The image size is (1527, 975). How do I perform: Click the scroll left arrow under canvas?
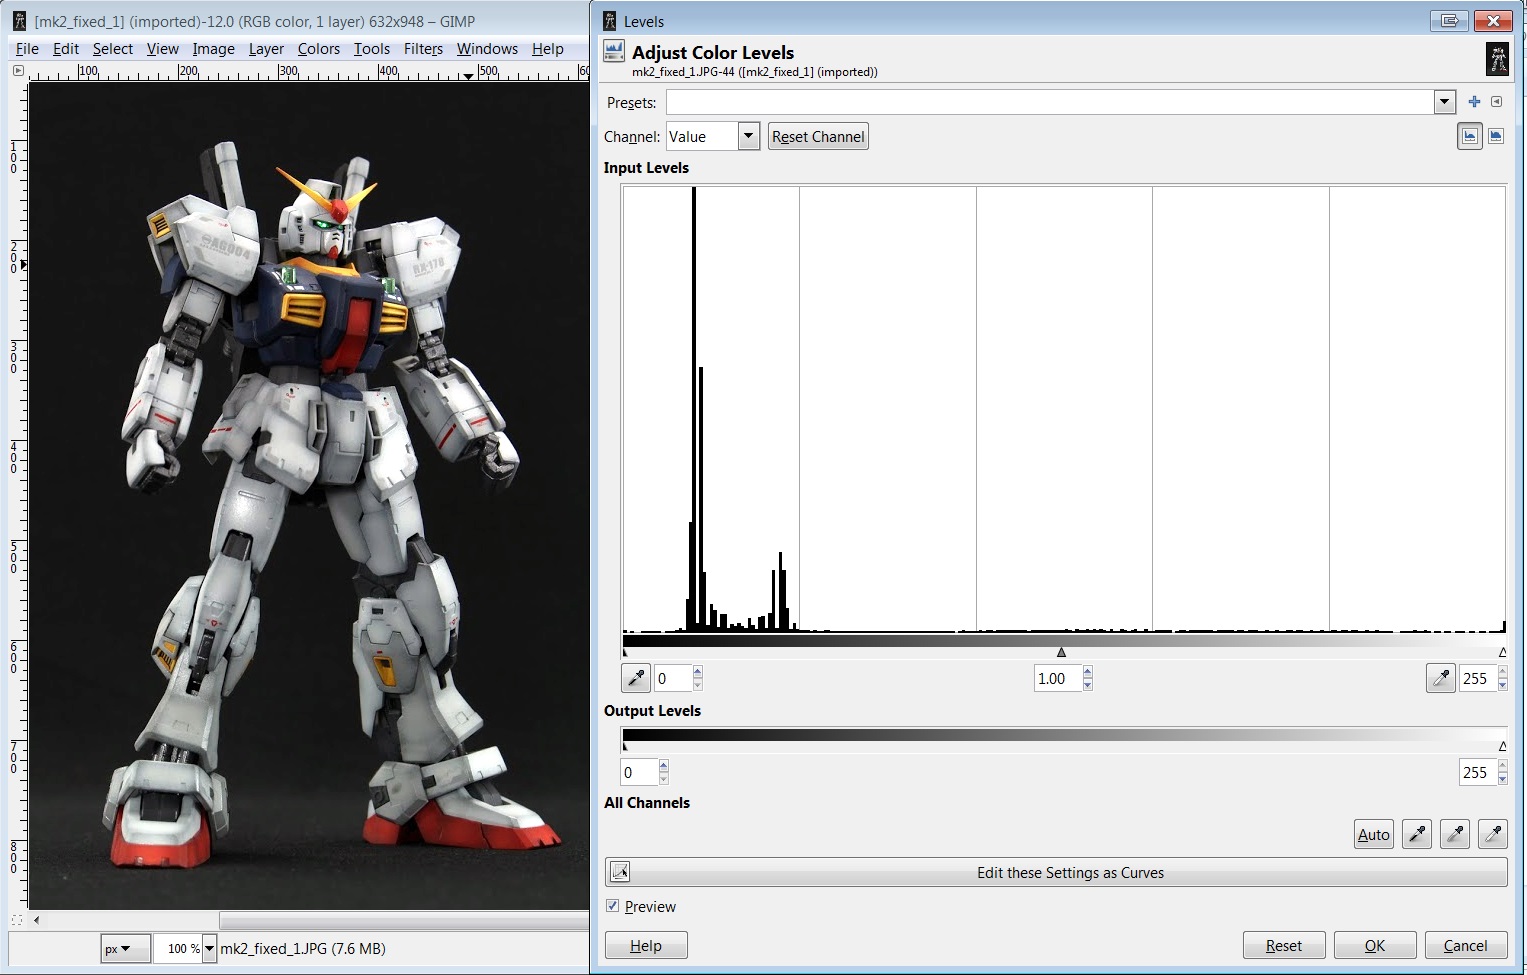(36, 919)
